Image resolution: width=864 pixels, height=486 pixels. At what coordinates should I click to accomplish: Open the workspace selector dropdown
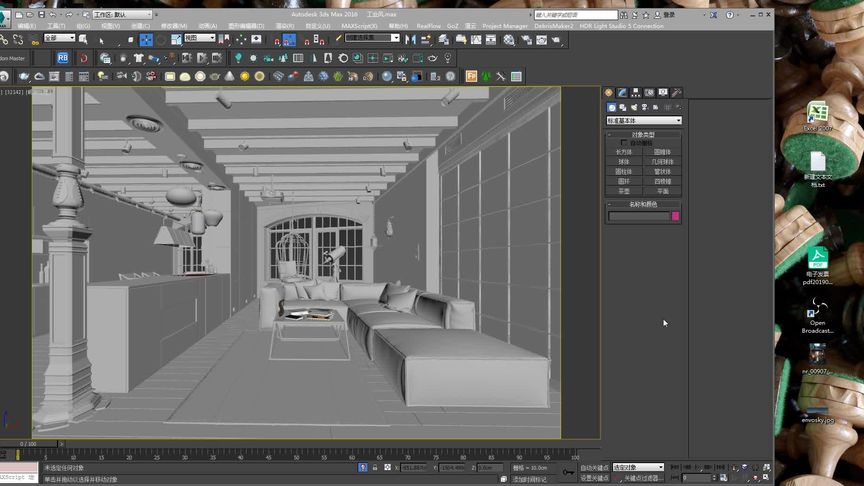tap(122, 15)
